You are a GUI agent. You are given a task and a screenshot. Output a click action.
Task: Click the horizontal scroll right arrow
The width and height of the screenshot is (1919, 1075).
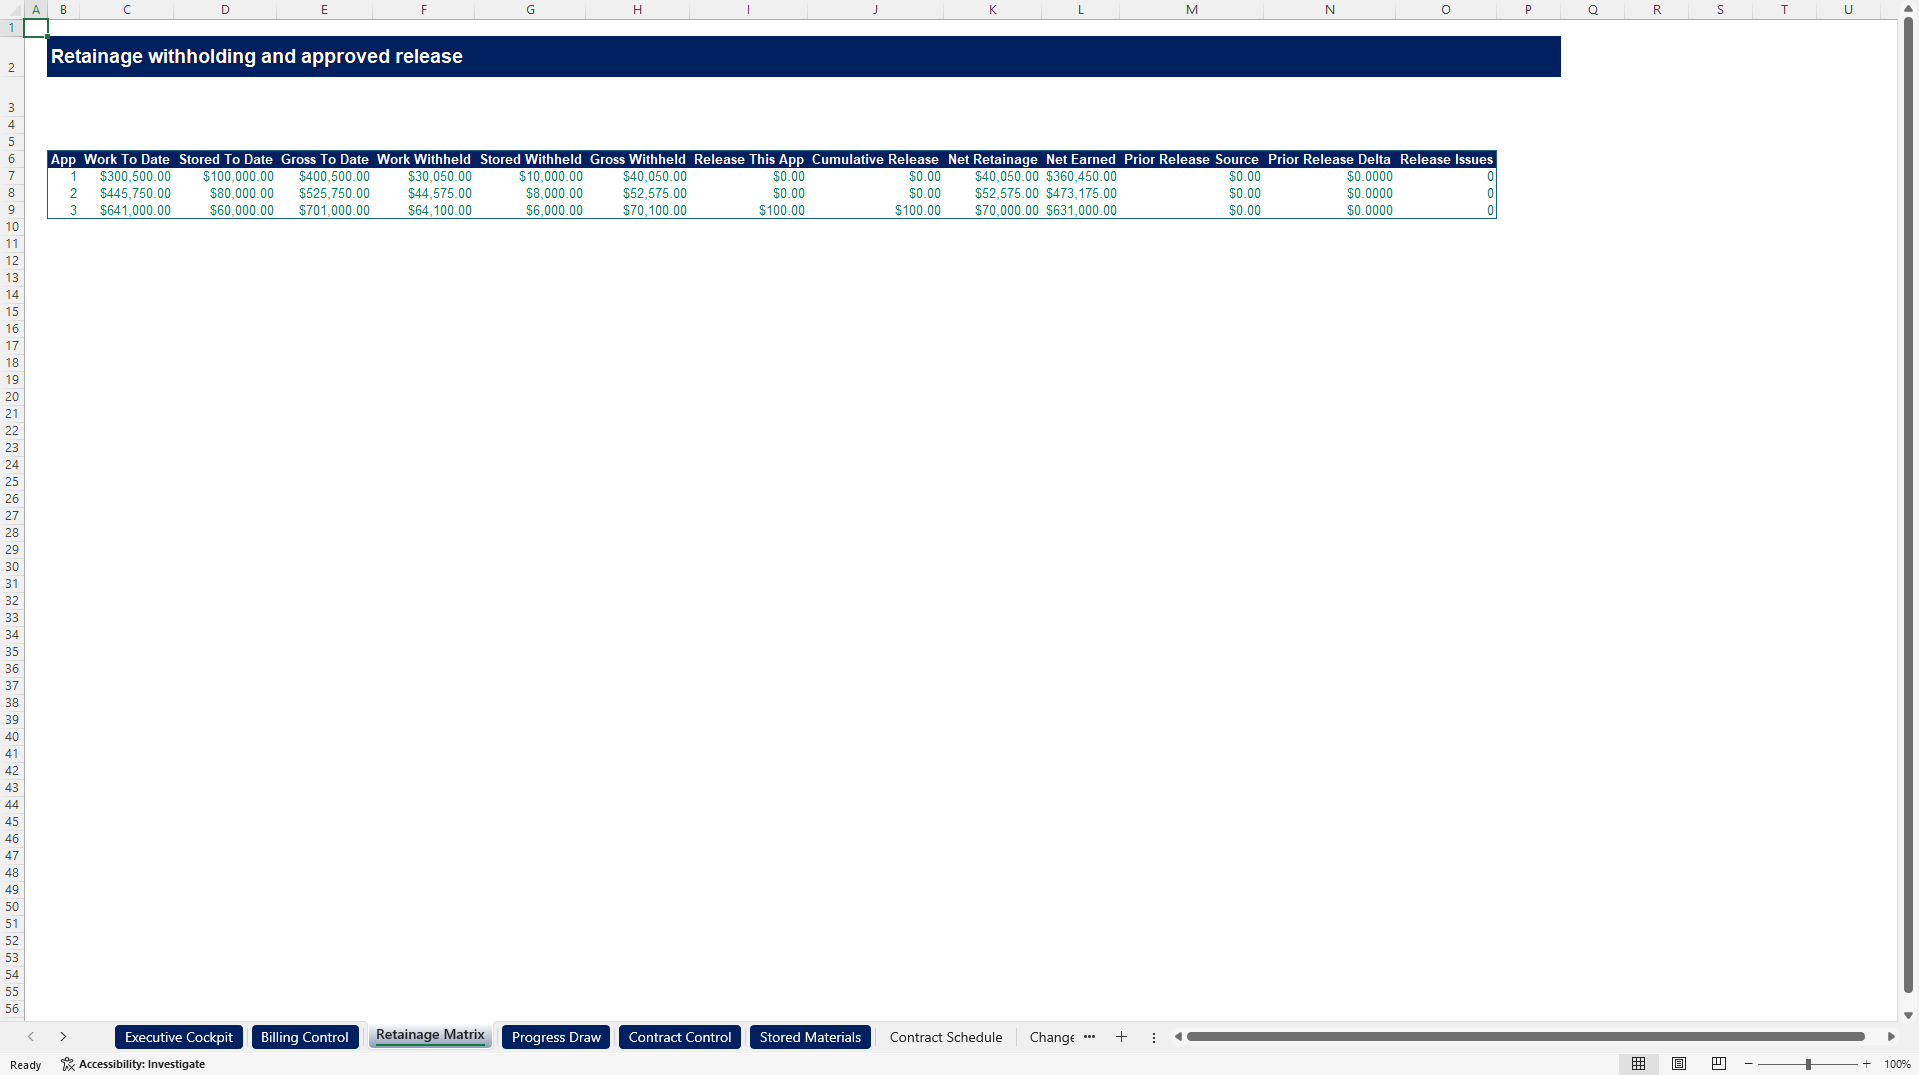[x=1891, y=1037]
